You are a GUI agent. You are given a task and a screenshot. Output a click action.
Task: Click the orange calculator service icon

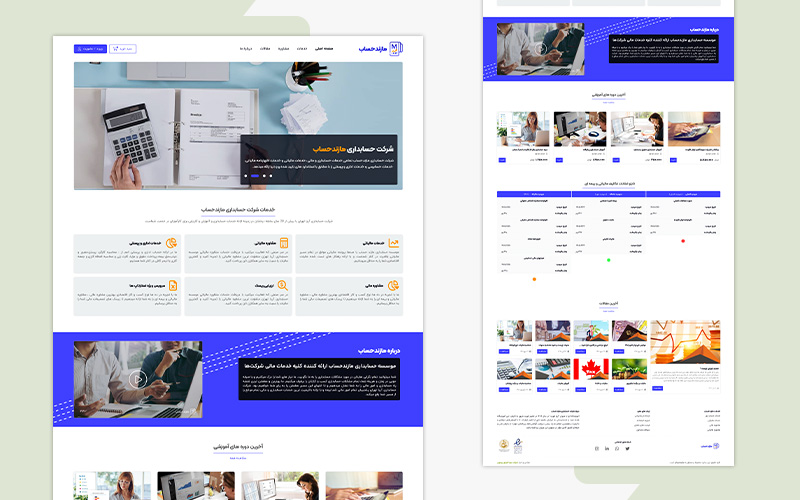284,243
